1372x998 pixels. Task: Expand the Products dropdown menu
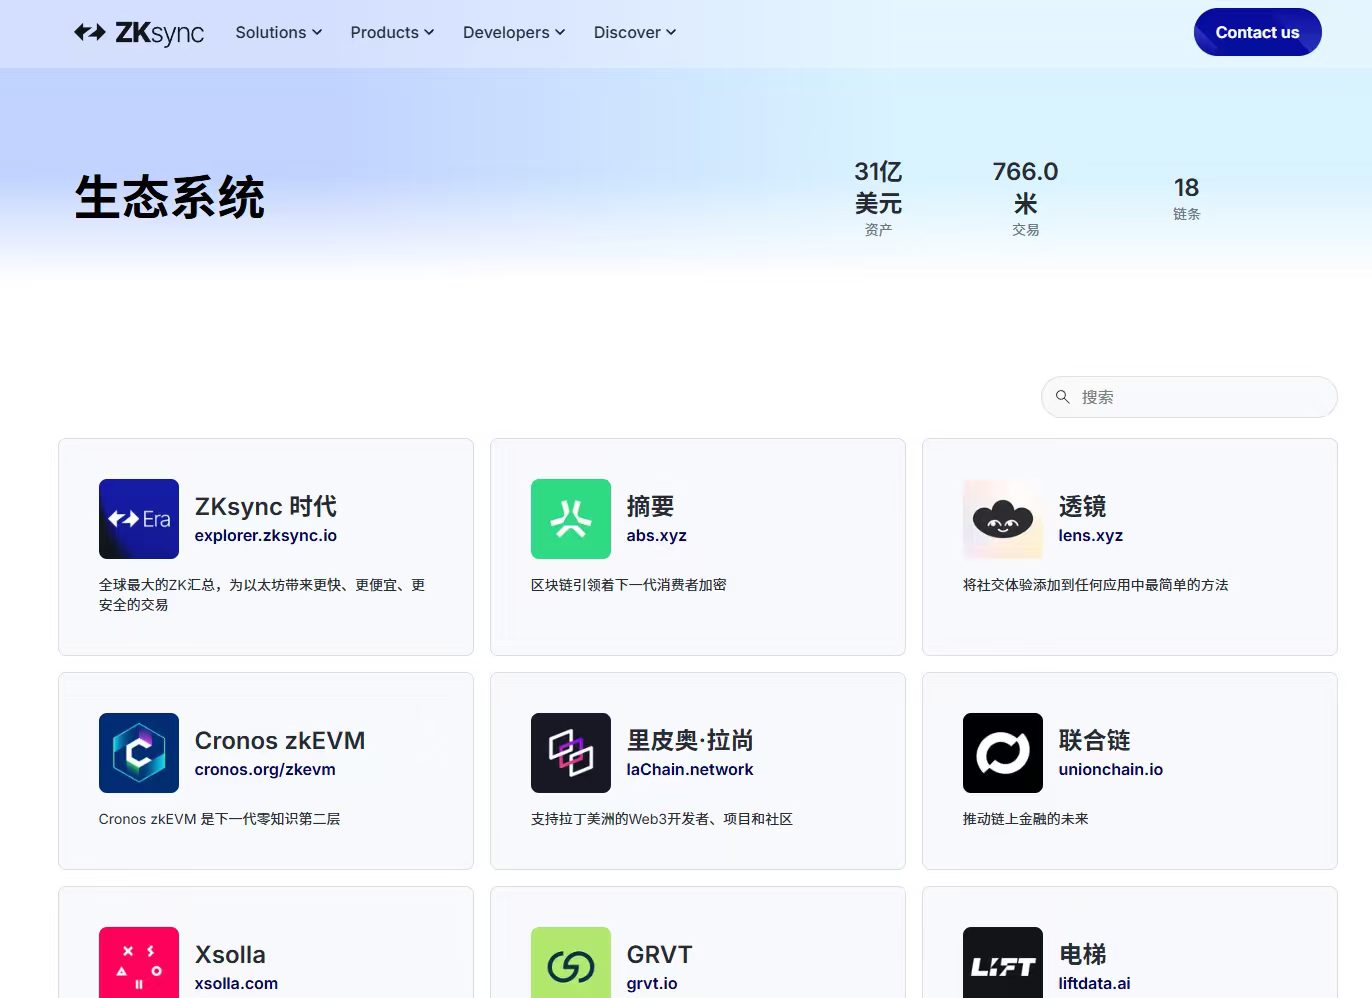(x=392, y=33)
